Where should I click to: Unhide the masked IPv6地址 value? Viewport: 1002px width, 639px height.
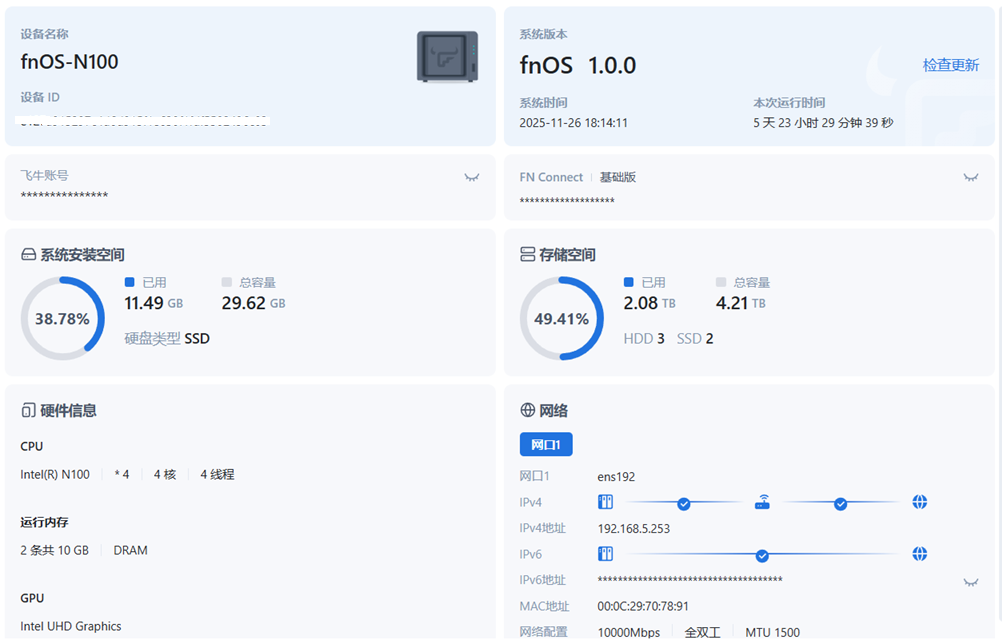(x=969, y=582)
